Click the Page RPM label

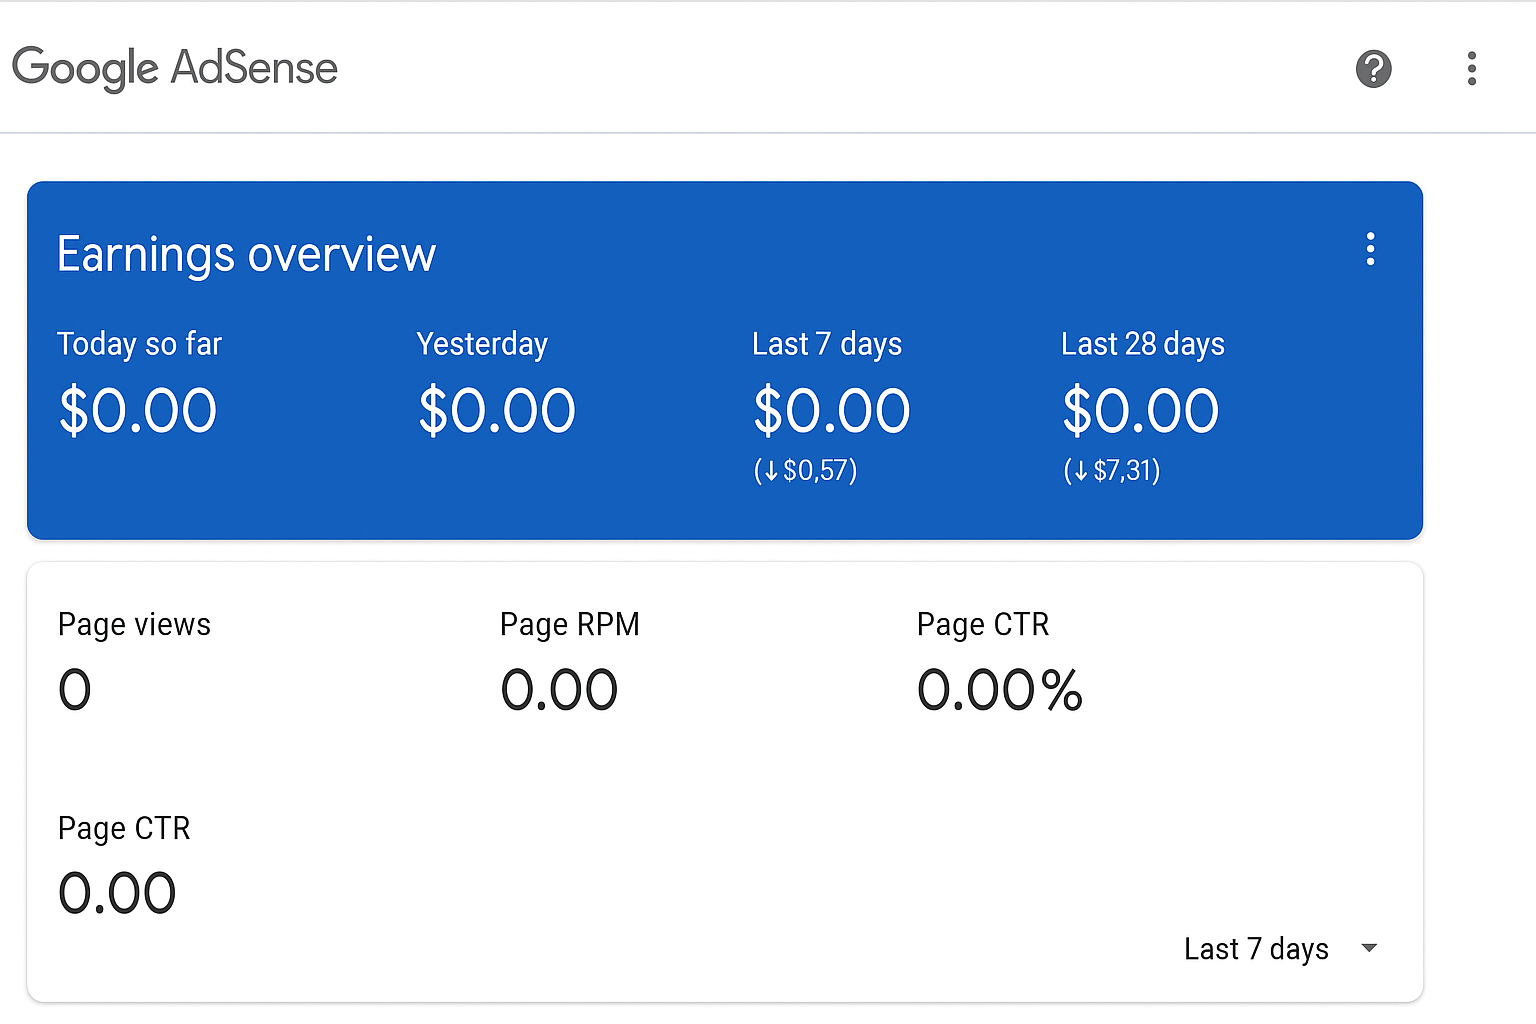click(x=569, y=625)
